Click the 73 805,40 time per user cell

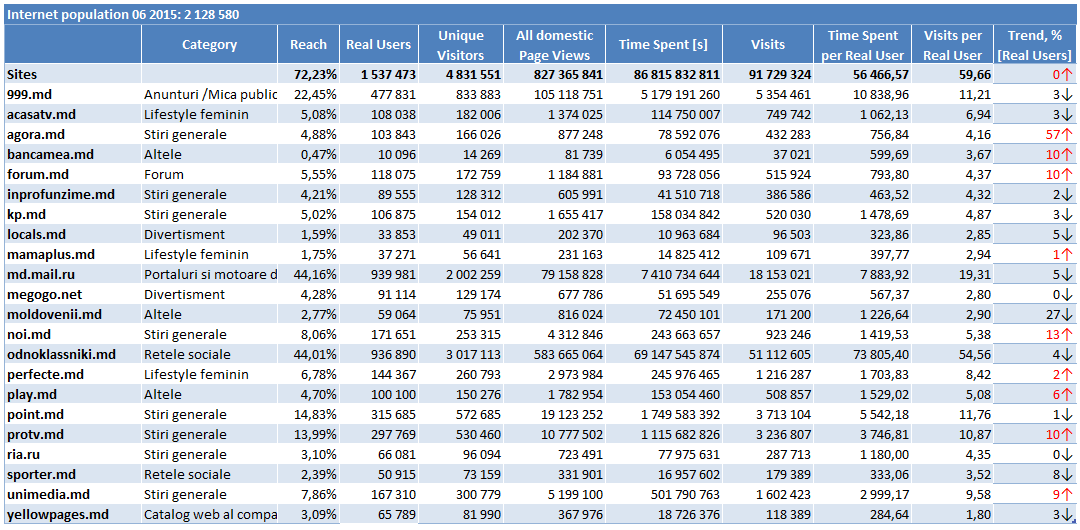862,354
